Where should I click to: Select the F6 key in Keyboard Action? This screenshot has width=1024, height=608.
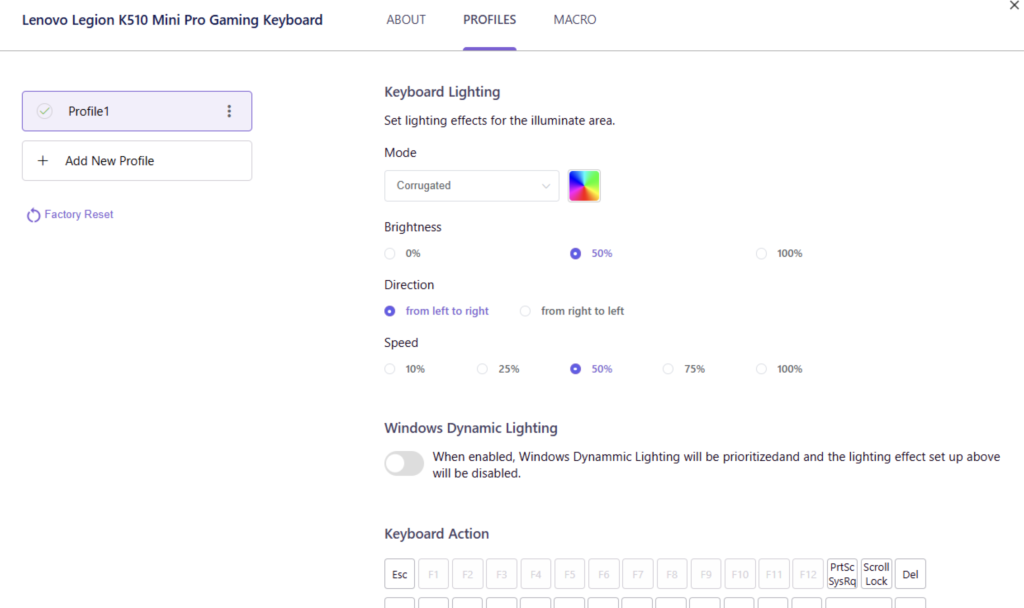pos(603,574)
